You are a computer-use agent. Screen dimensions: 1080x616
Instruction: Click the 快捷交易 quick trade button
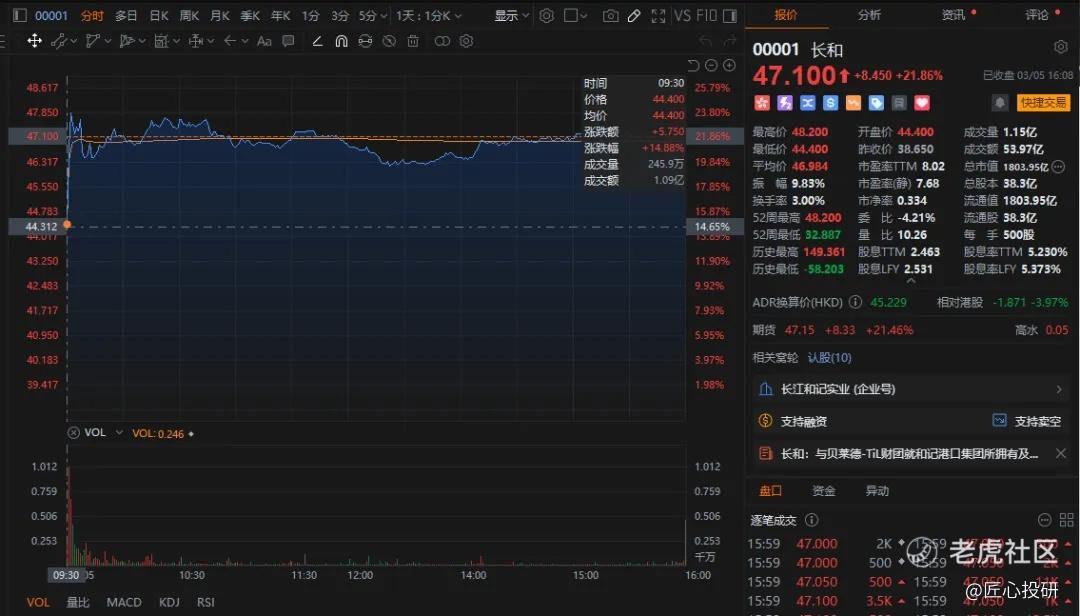coord(1043,103)
